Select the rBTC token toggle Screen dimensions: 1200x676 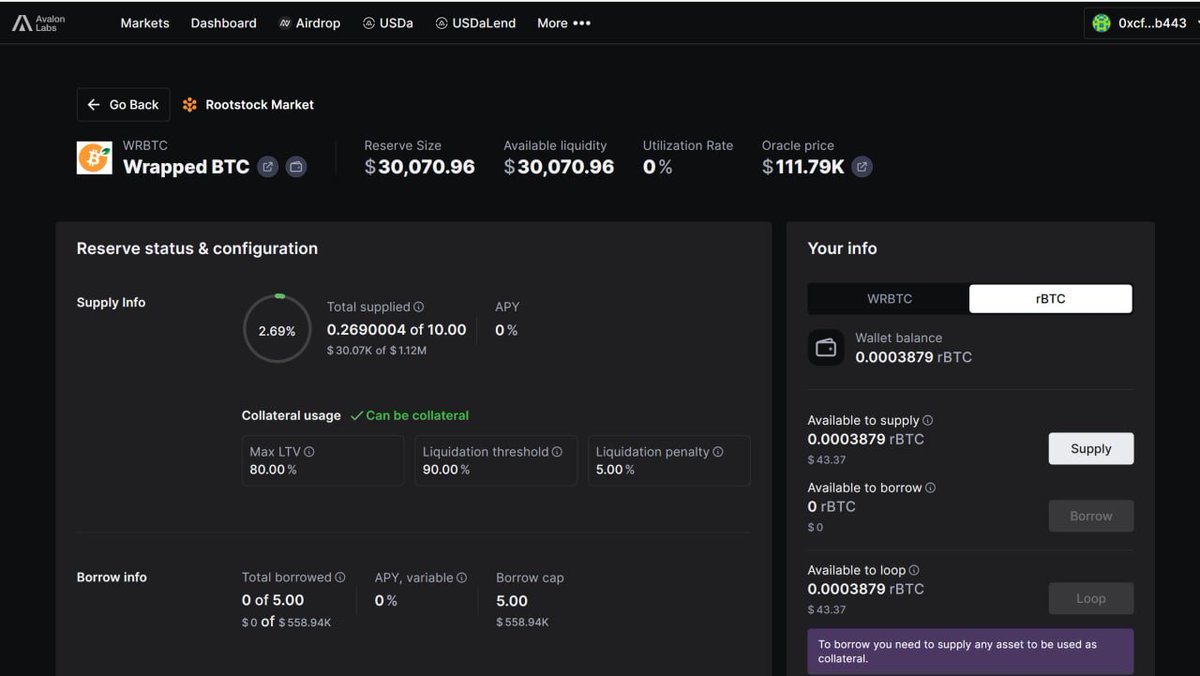[1050, 299]
